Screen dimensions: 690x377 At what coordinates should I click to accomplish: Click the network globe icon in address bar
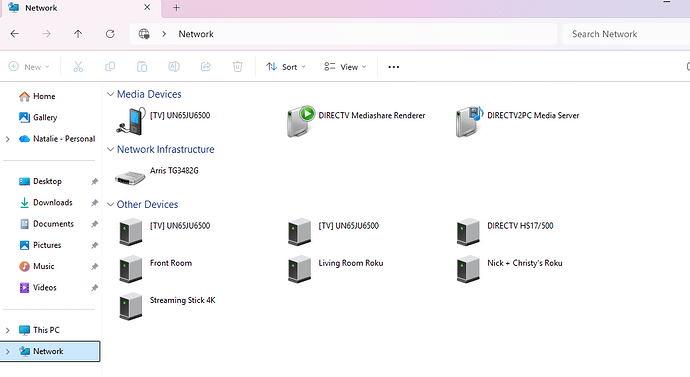click(x=144, y=34)
